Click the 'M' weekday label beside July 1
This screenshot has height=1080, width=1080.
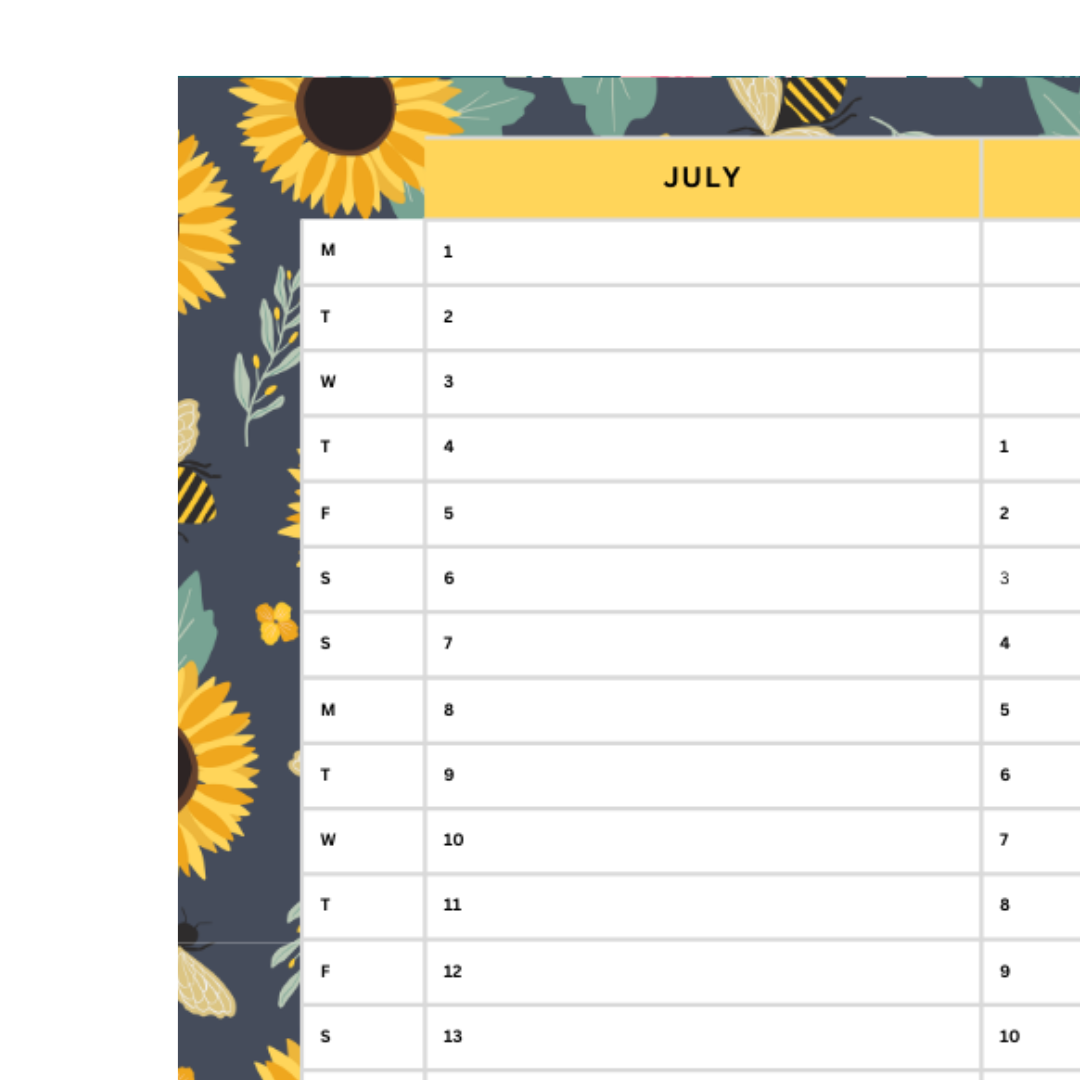click(x=328, y=250)
